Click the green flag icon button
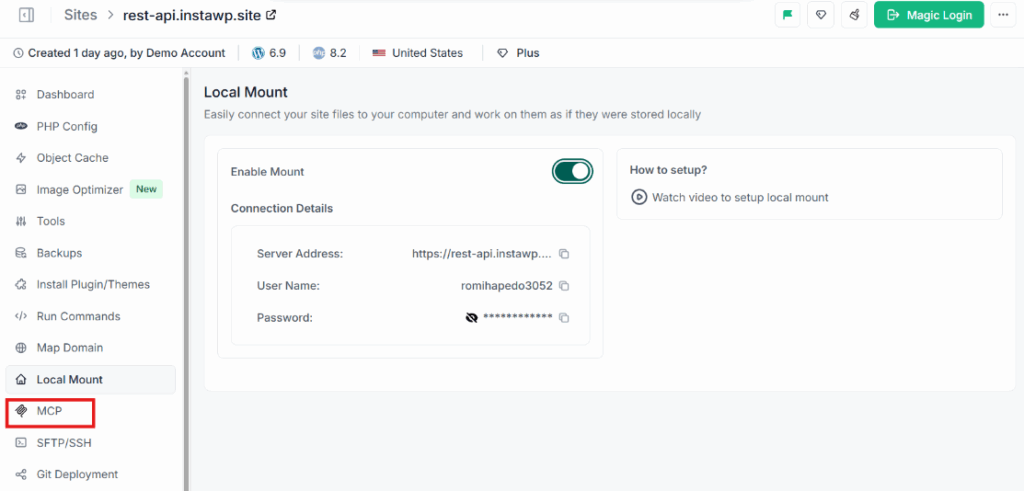The height and width of the screenshot is (491, 1024). 788,15
